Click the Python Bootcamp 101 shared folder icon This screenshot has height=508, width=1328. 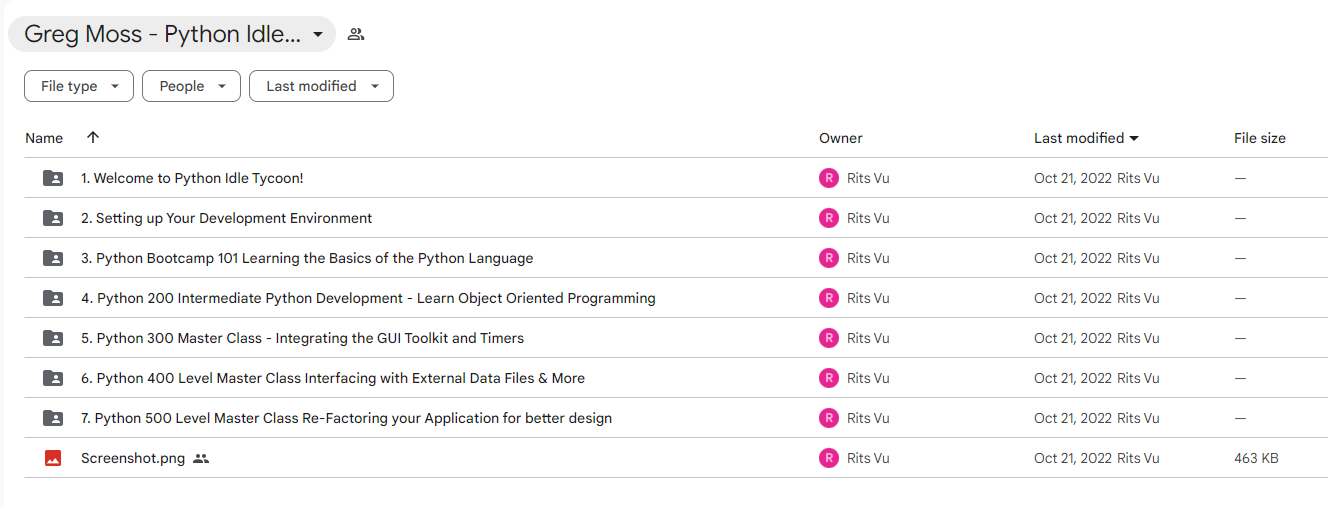pos(53,258)
